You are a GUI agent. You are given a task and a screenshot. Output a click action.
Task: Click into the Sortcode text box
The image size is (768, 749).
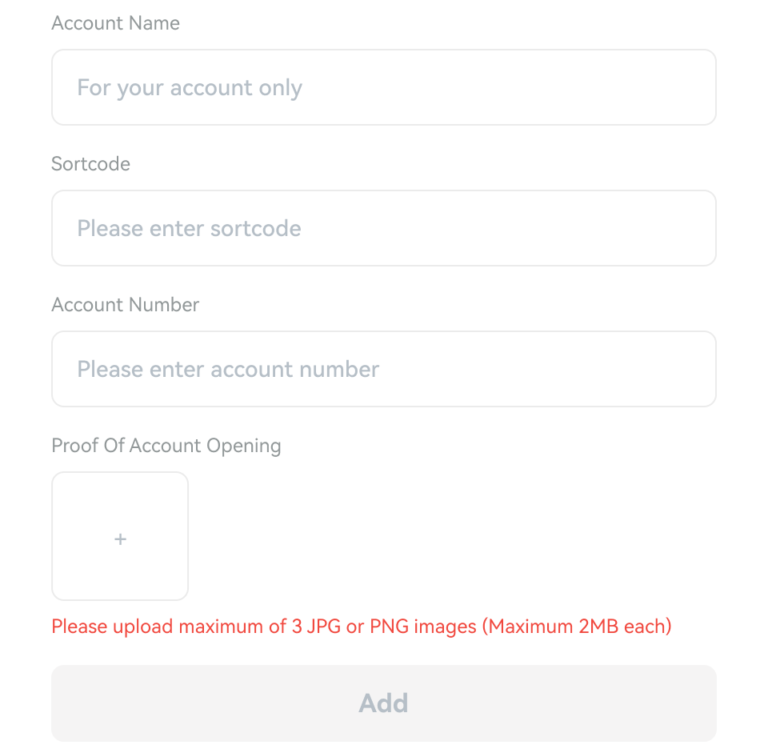point(384,229)
